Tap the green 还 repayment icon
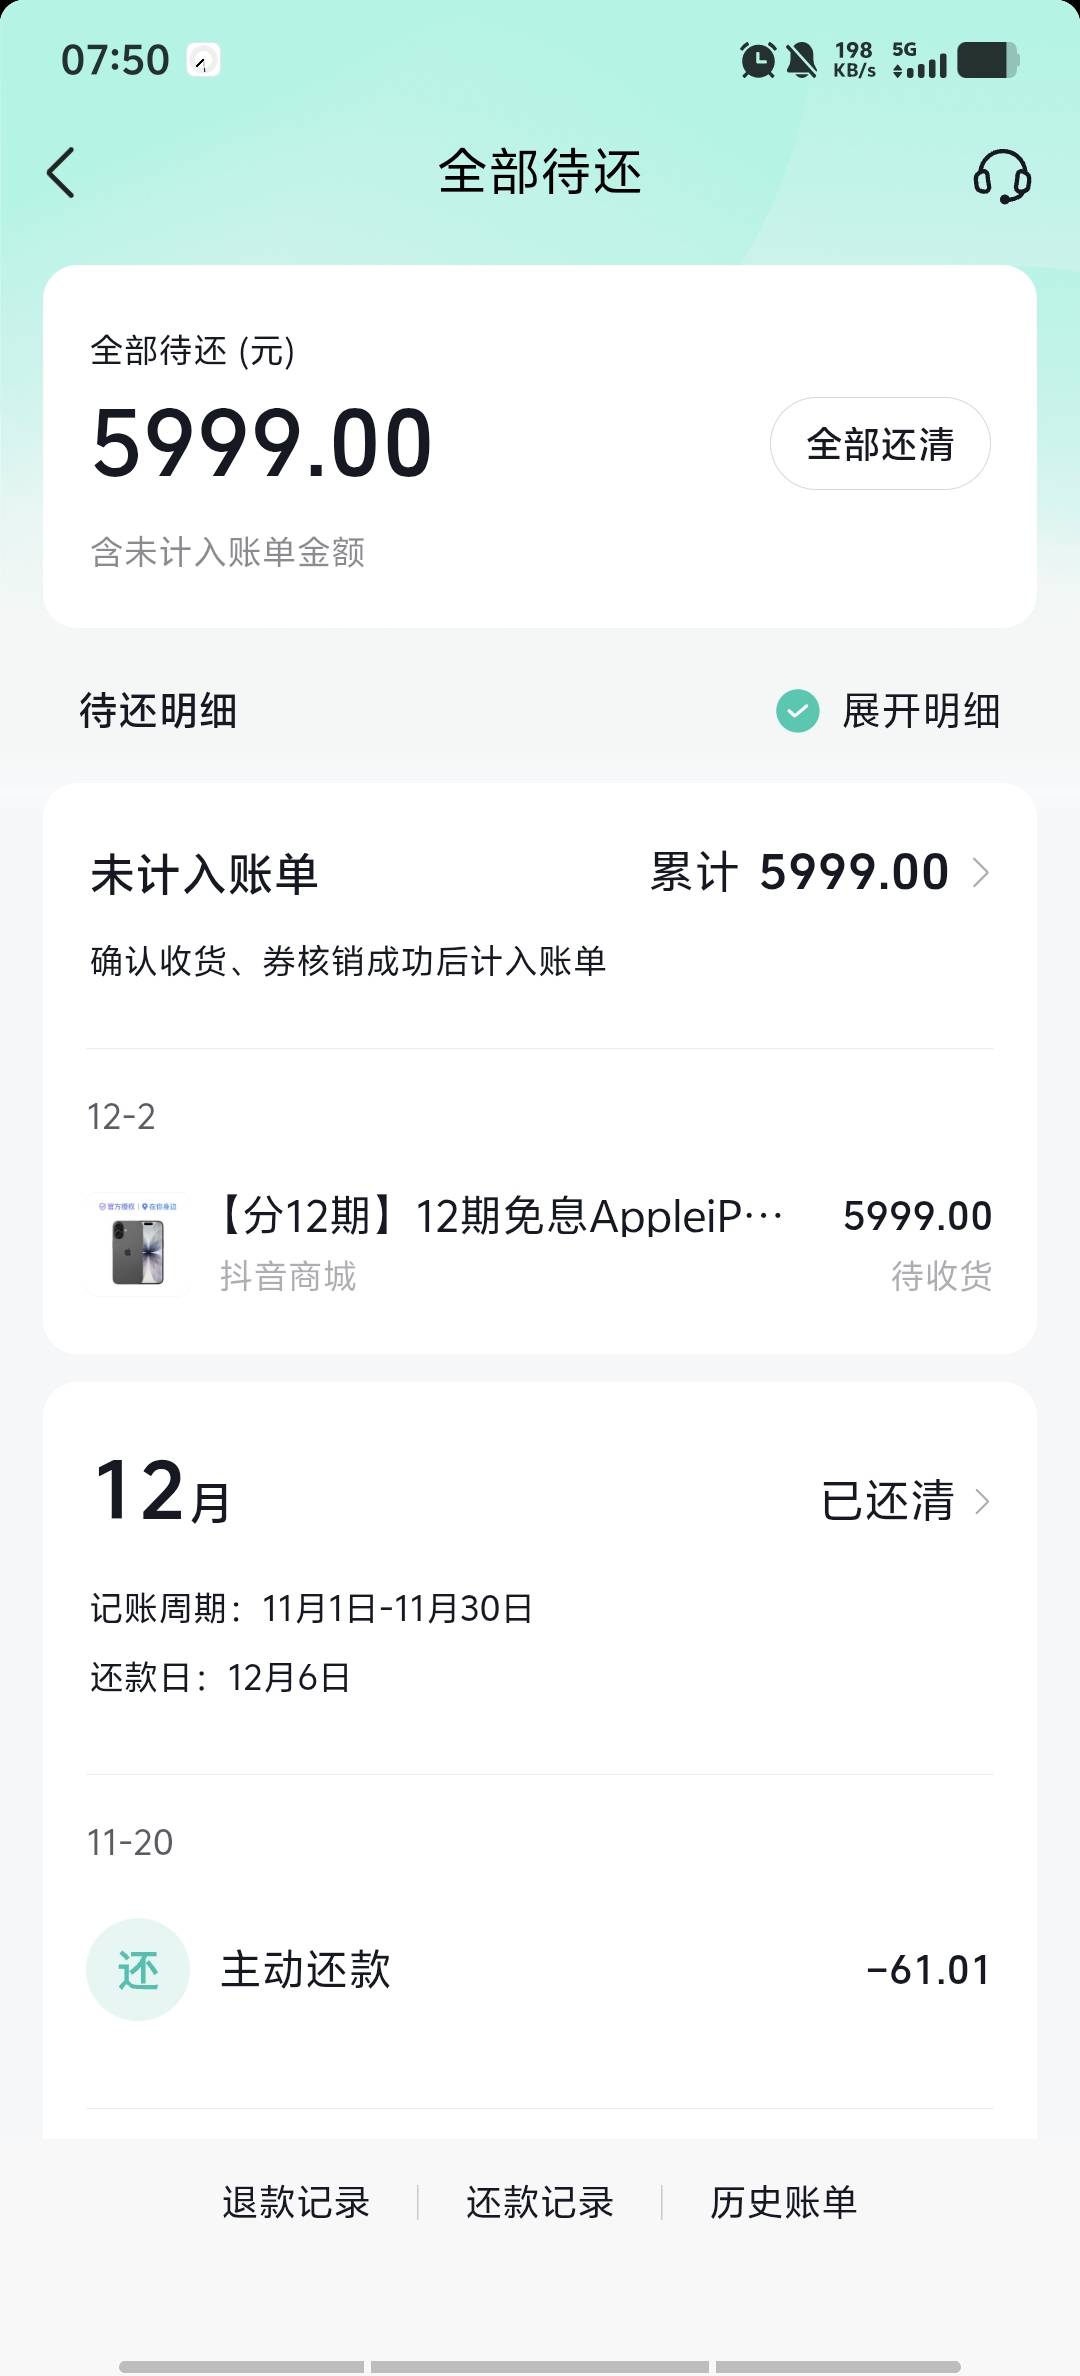 pos(138,1969)
